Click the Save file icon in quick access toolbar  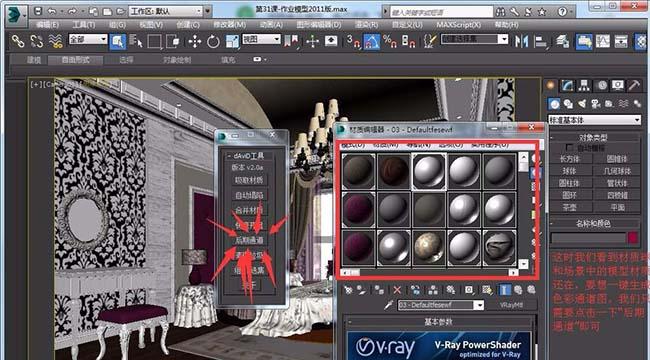click(38, 11)
